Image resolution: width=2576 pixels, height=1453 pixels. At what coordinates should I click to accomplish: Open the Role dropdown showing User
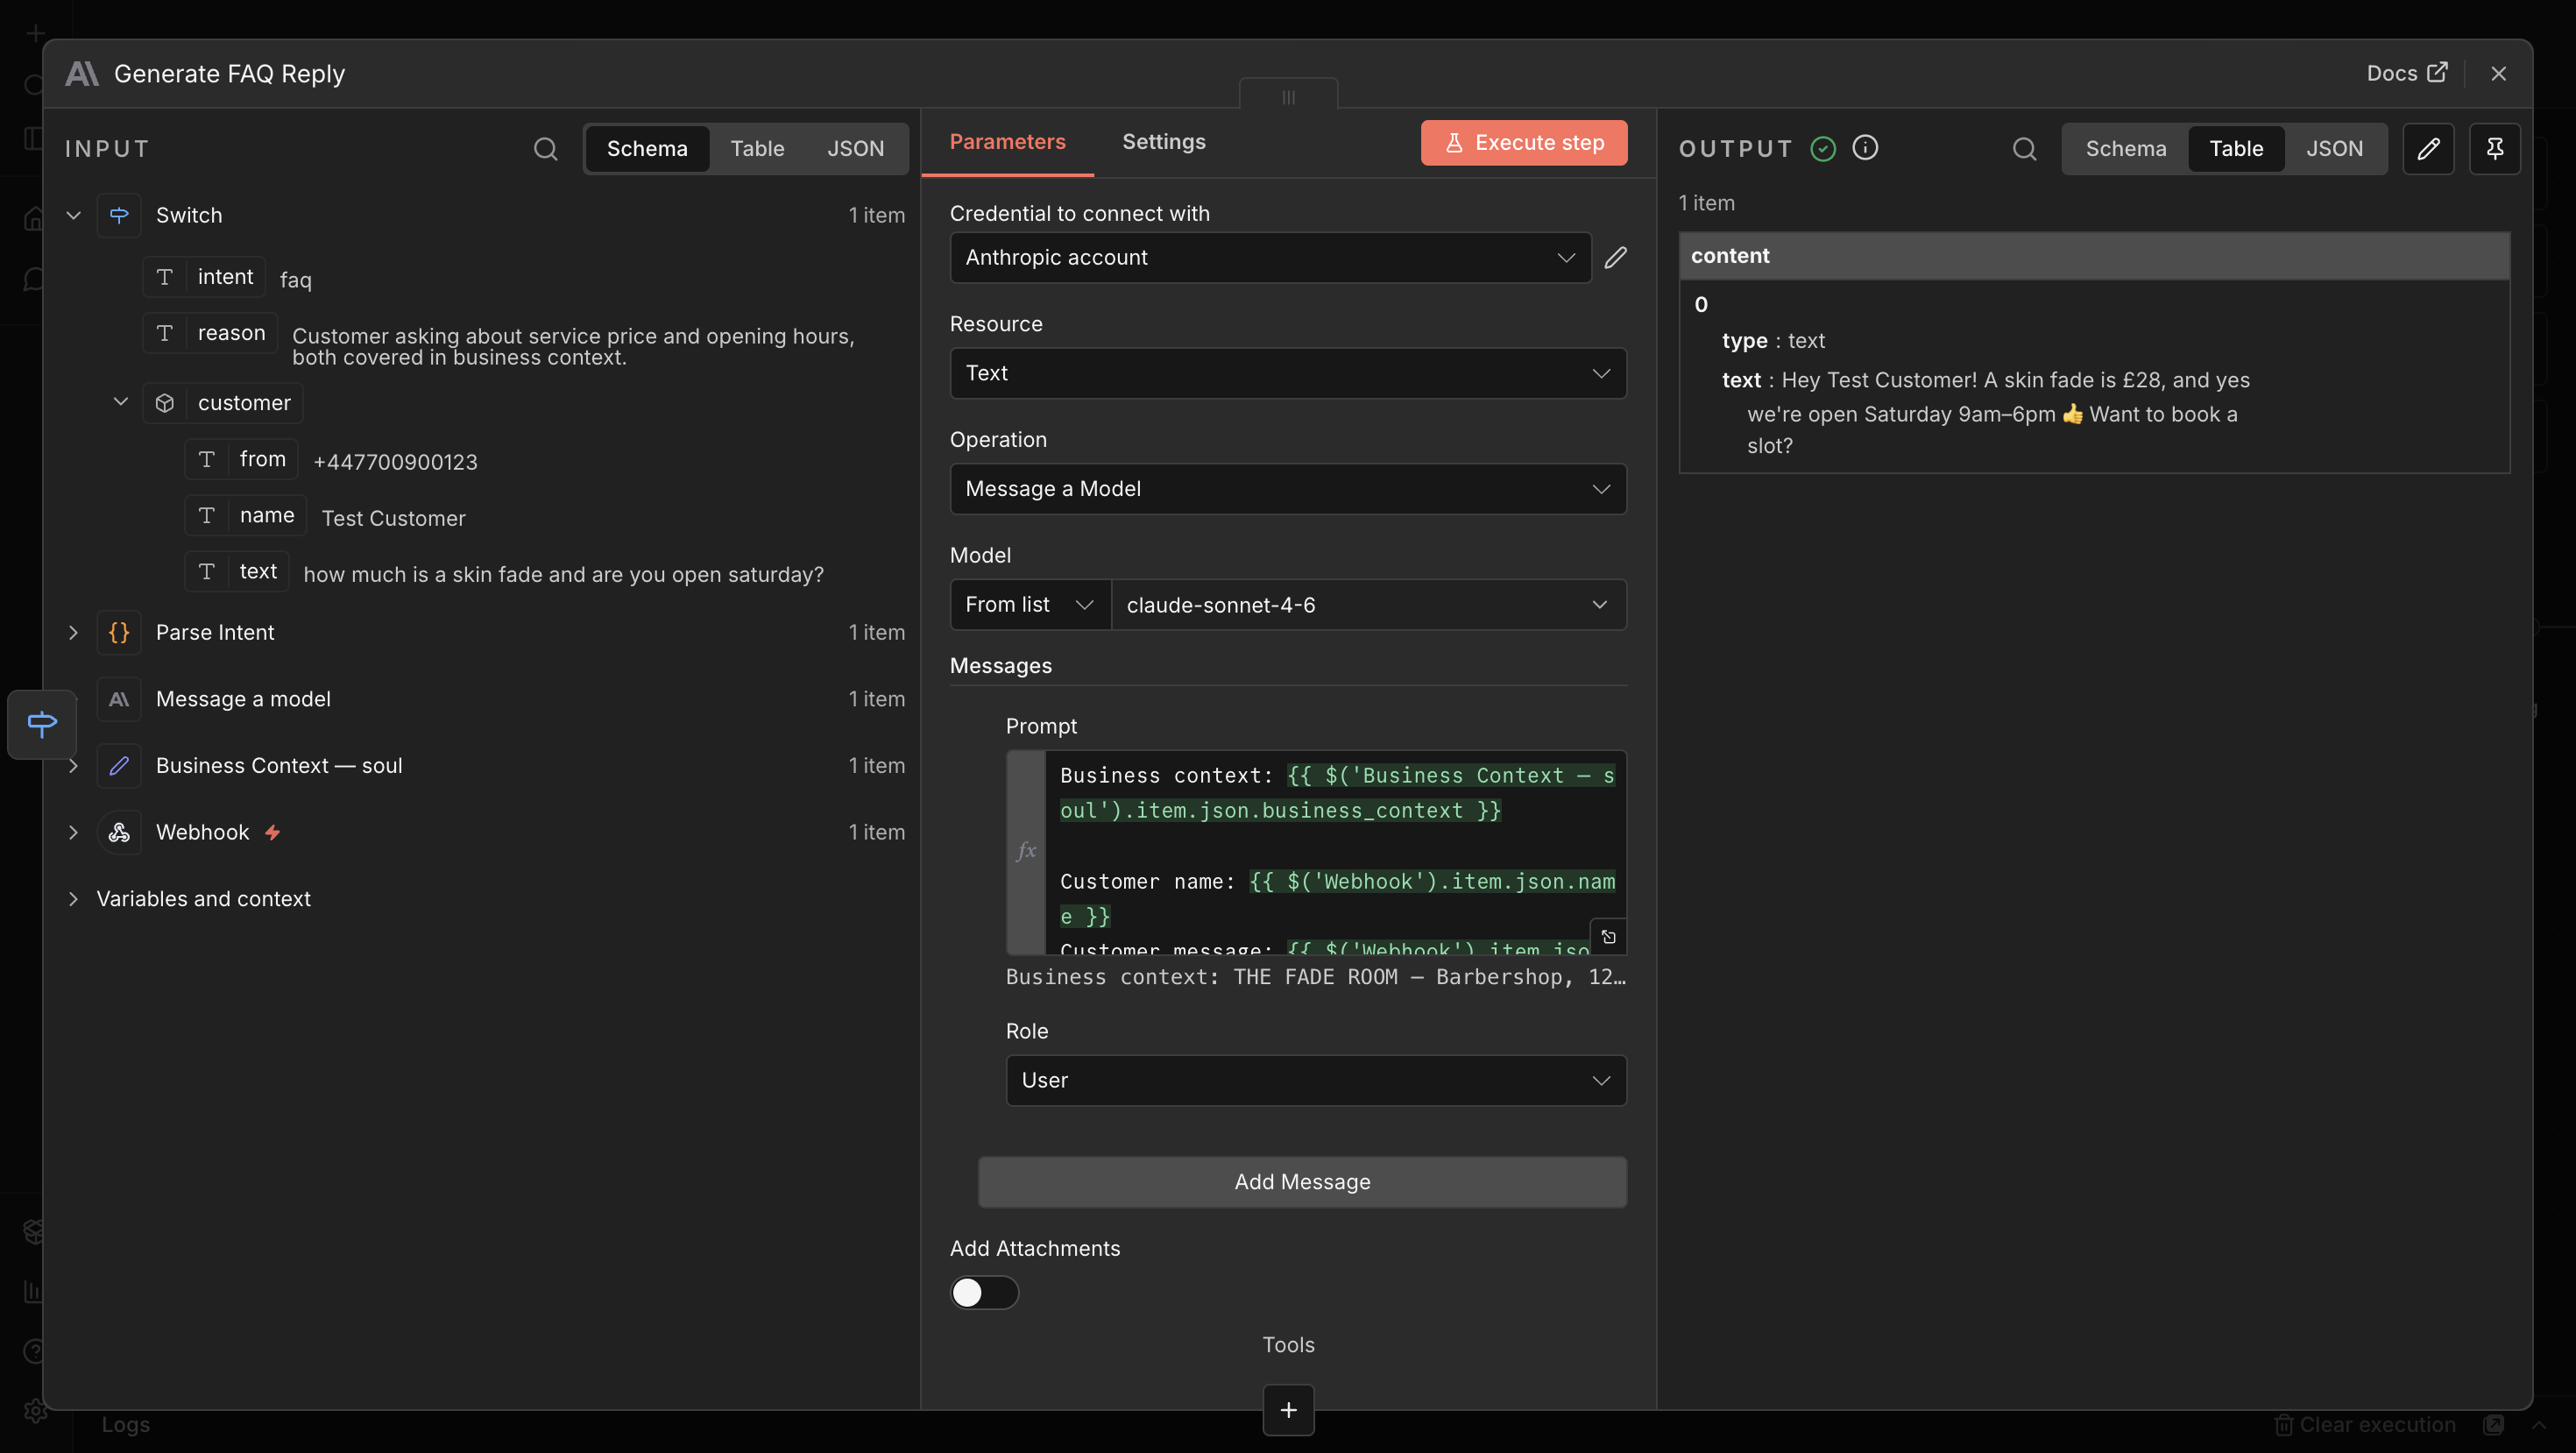(x=1316, y=1080)
